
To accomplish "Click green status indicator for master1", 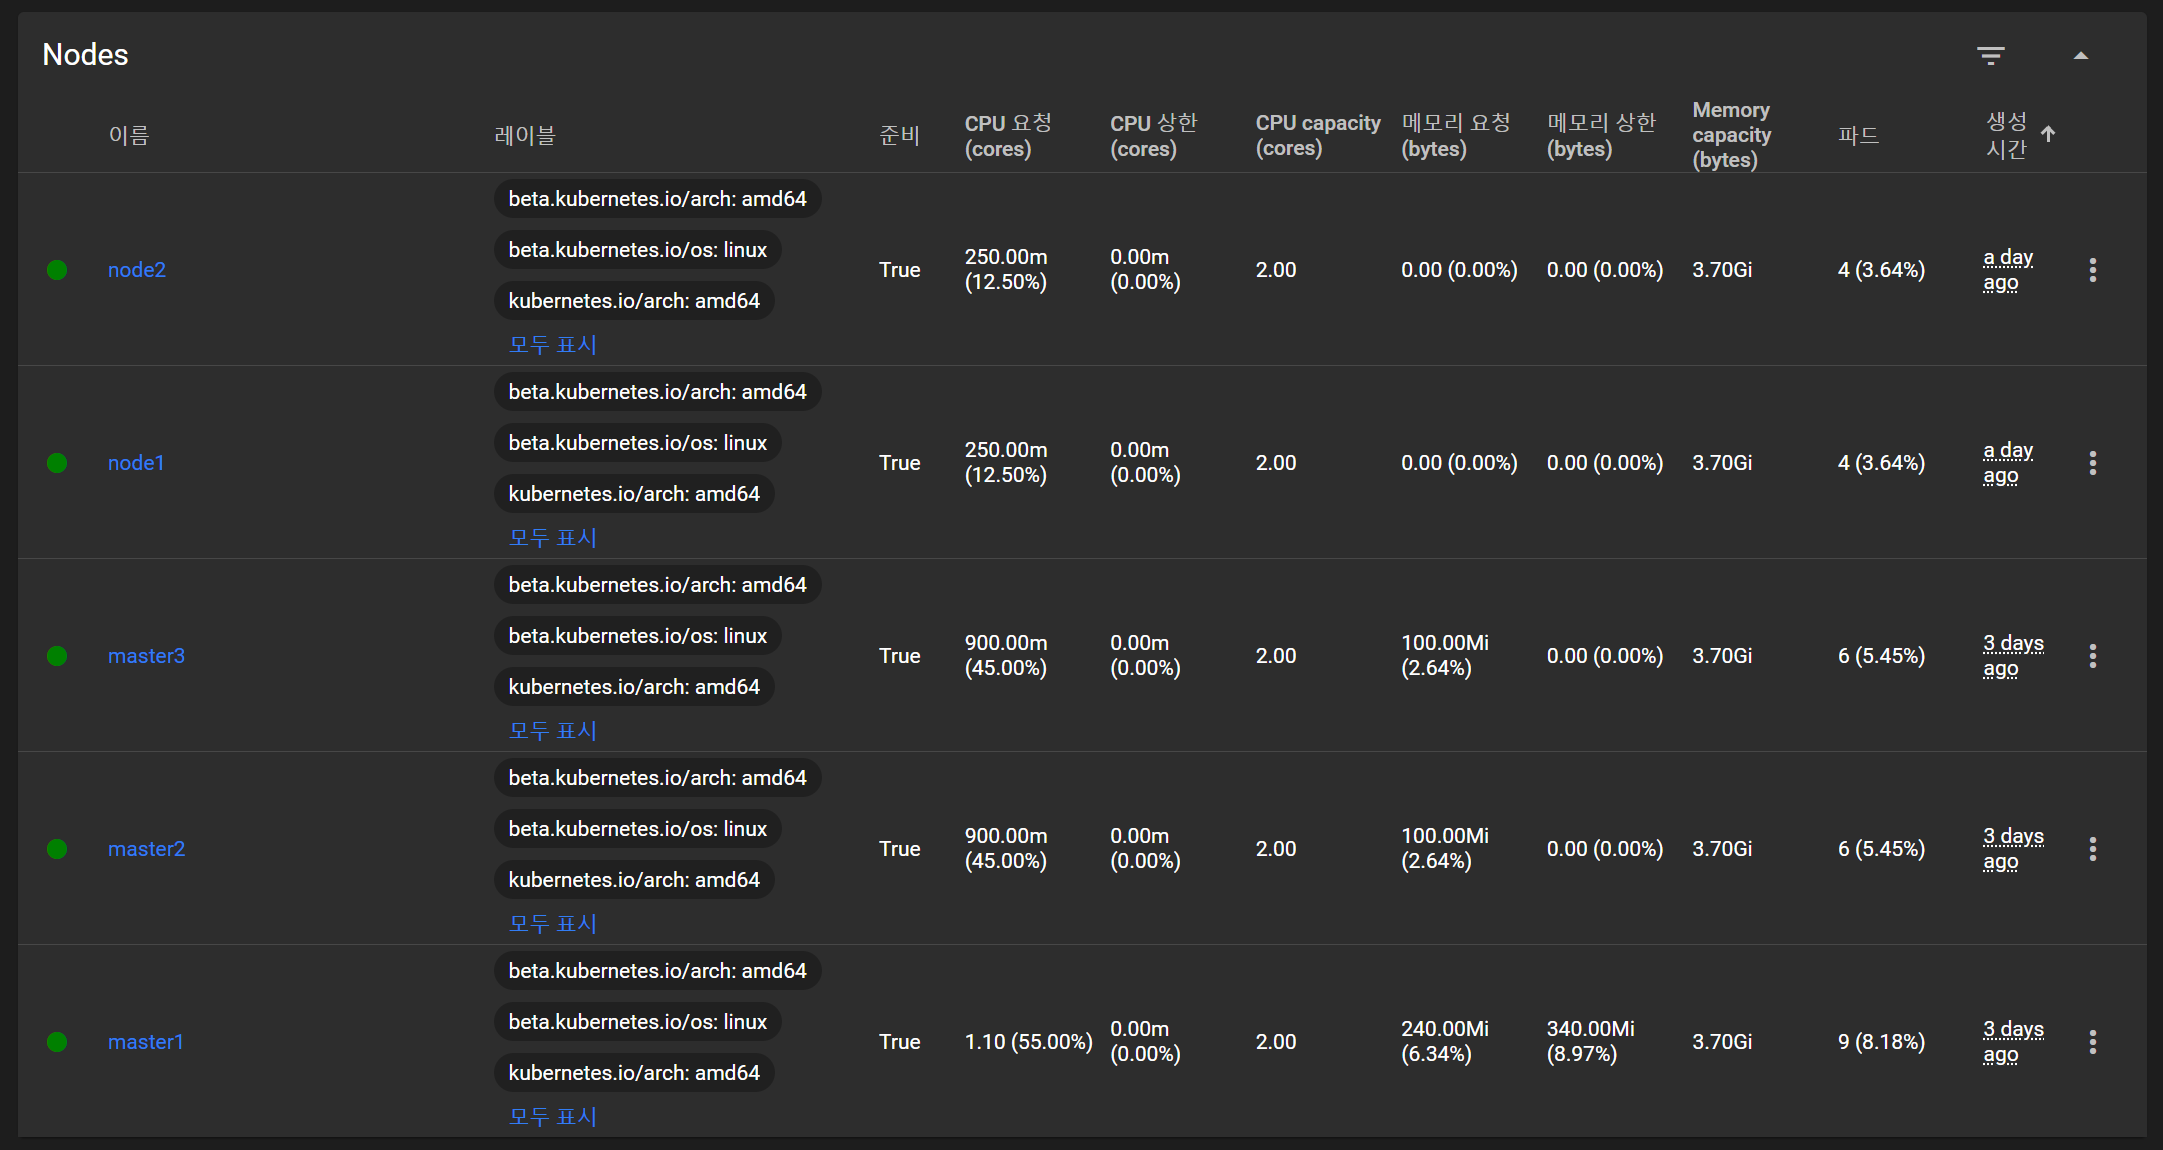I will (57, 1042).
